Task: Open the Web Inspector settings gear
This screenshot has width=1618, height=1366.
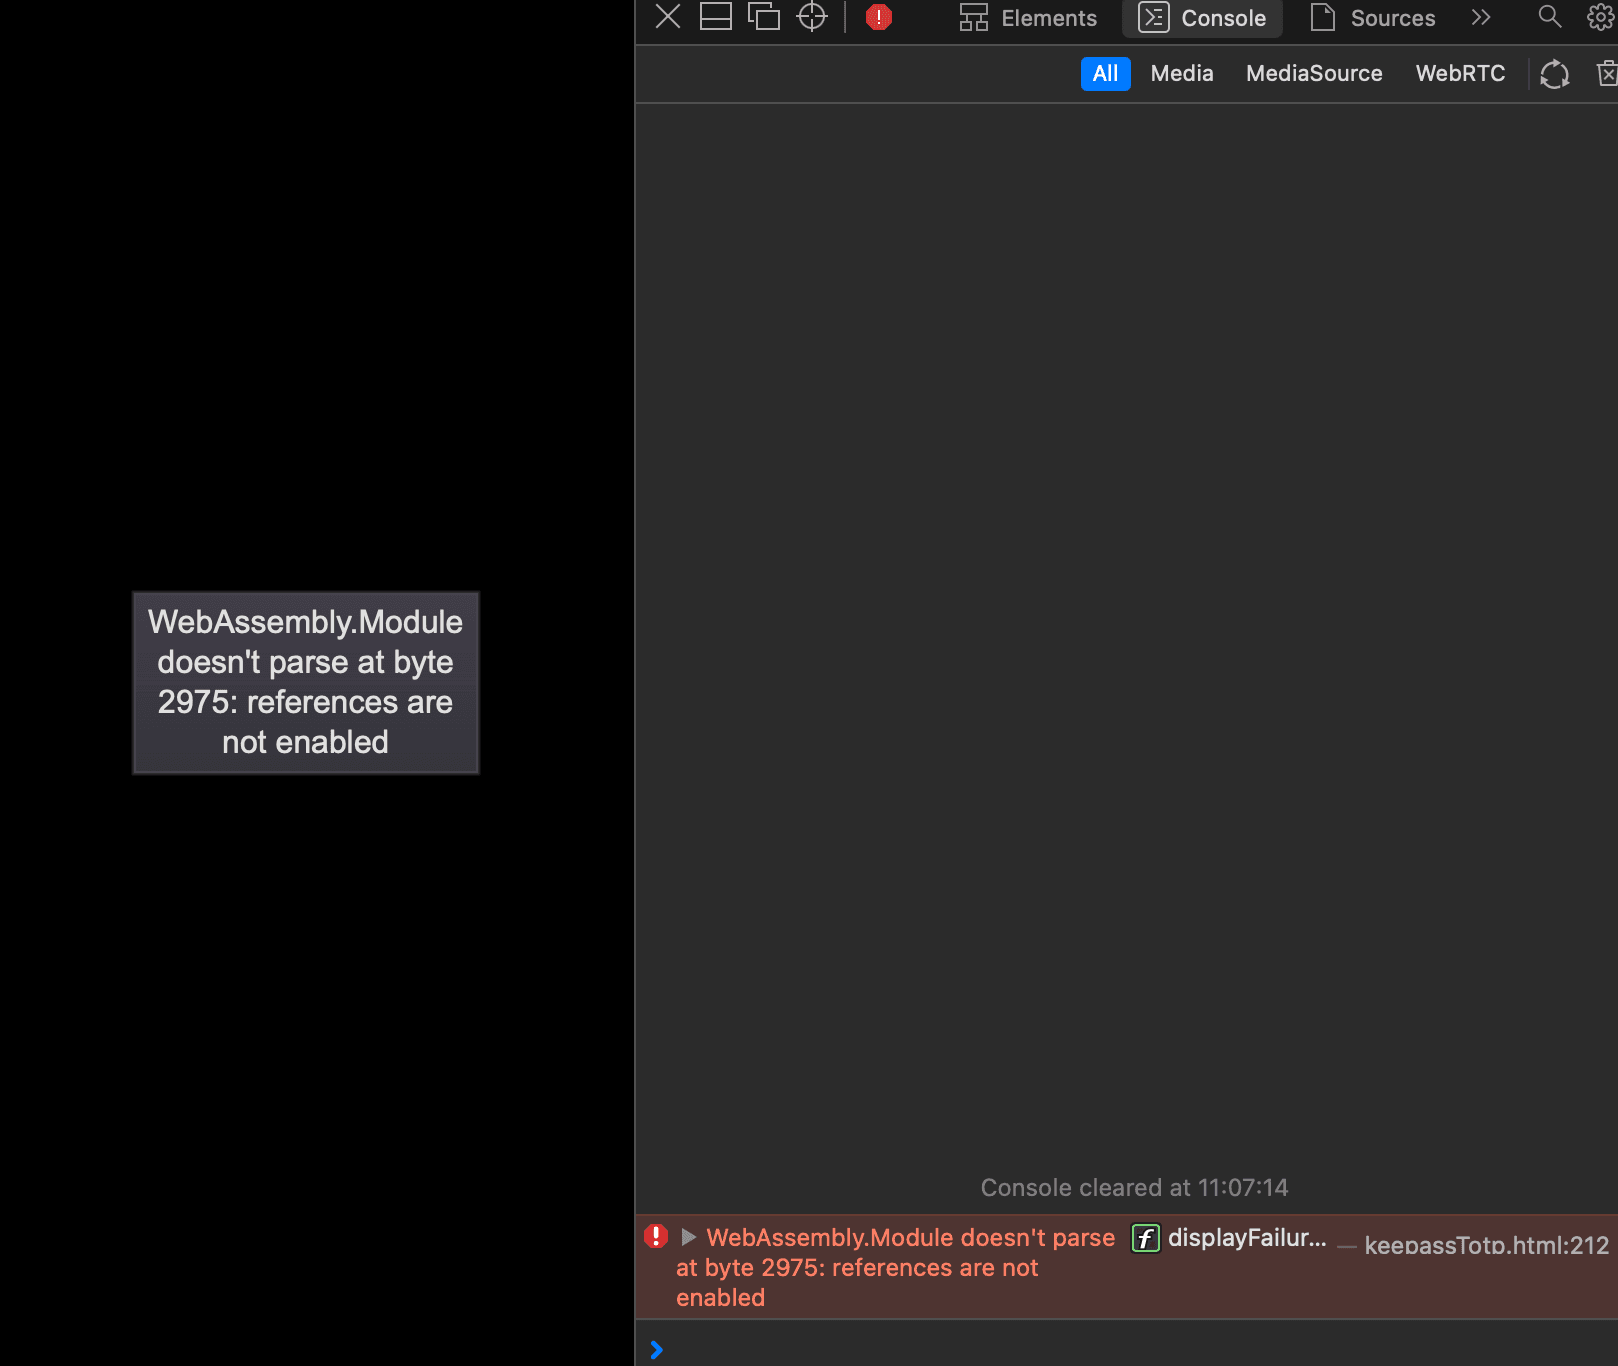Action: coord(1600,17)
